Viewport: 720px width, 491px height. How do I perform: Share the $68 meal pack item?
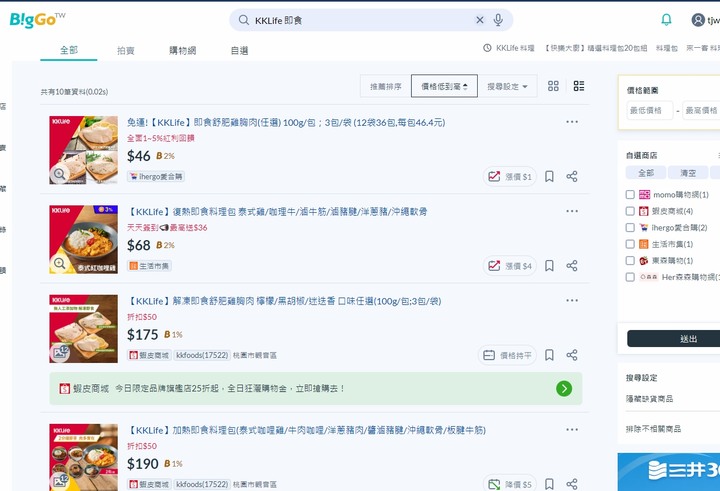(x=572, y=265)
